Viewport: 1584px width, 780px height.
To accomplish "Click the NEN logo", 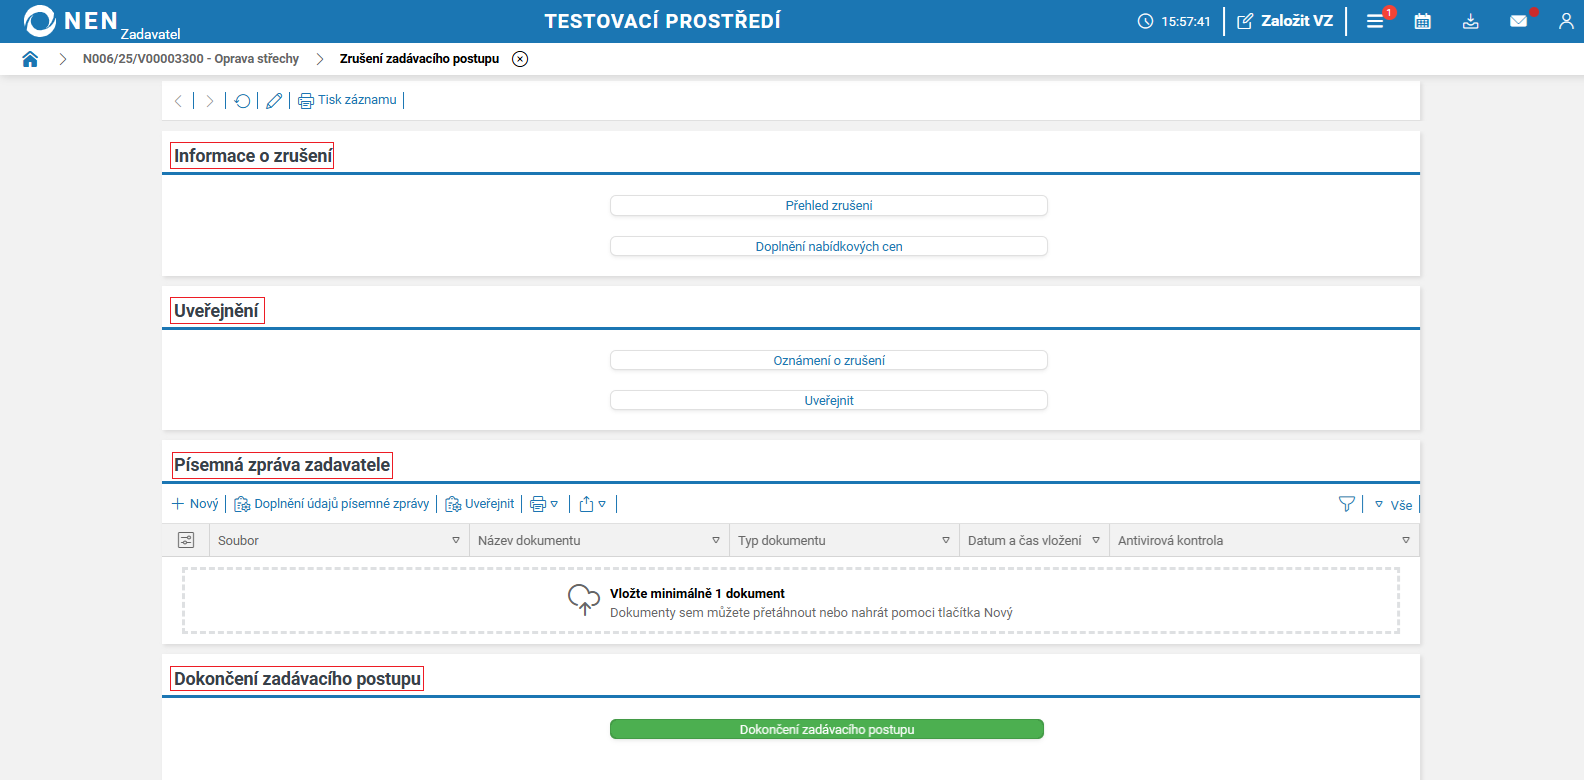I will point(71,21).
